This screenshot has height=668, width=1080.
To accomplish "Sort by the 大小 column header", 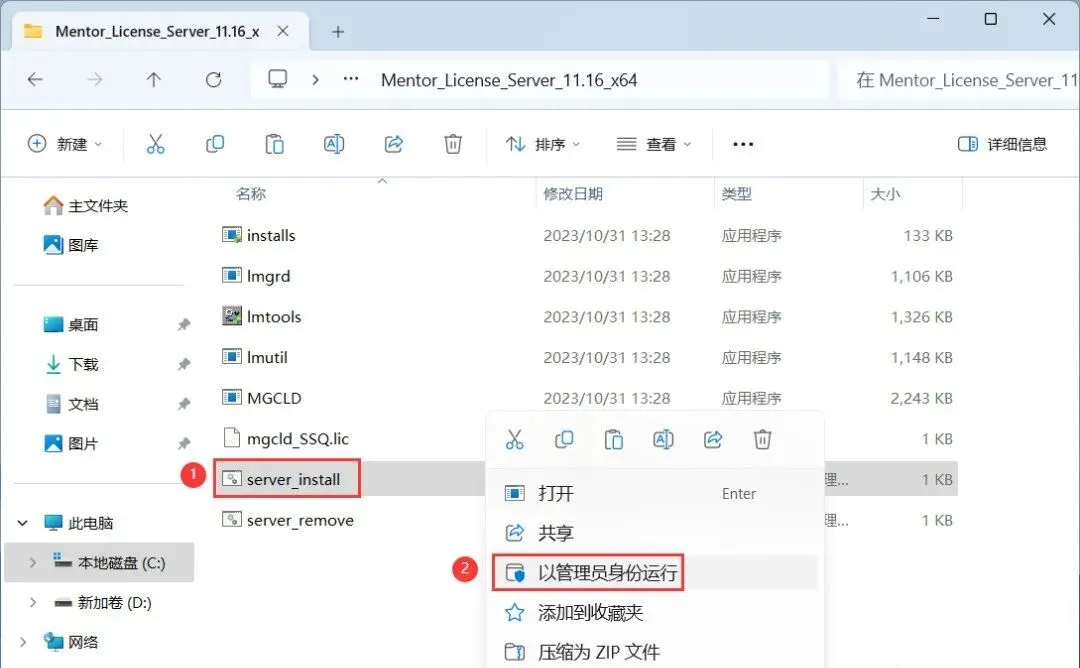I will tap(885, 194).
